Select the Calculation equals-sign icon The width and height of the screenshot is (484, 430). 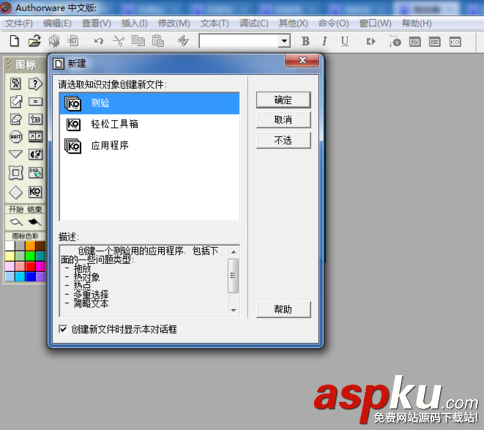pos(35,101)
